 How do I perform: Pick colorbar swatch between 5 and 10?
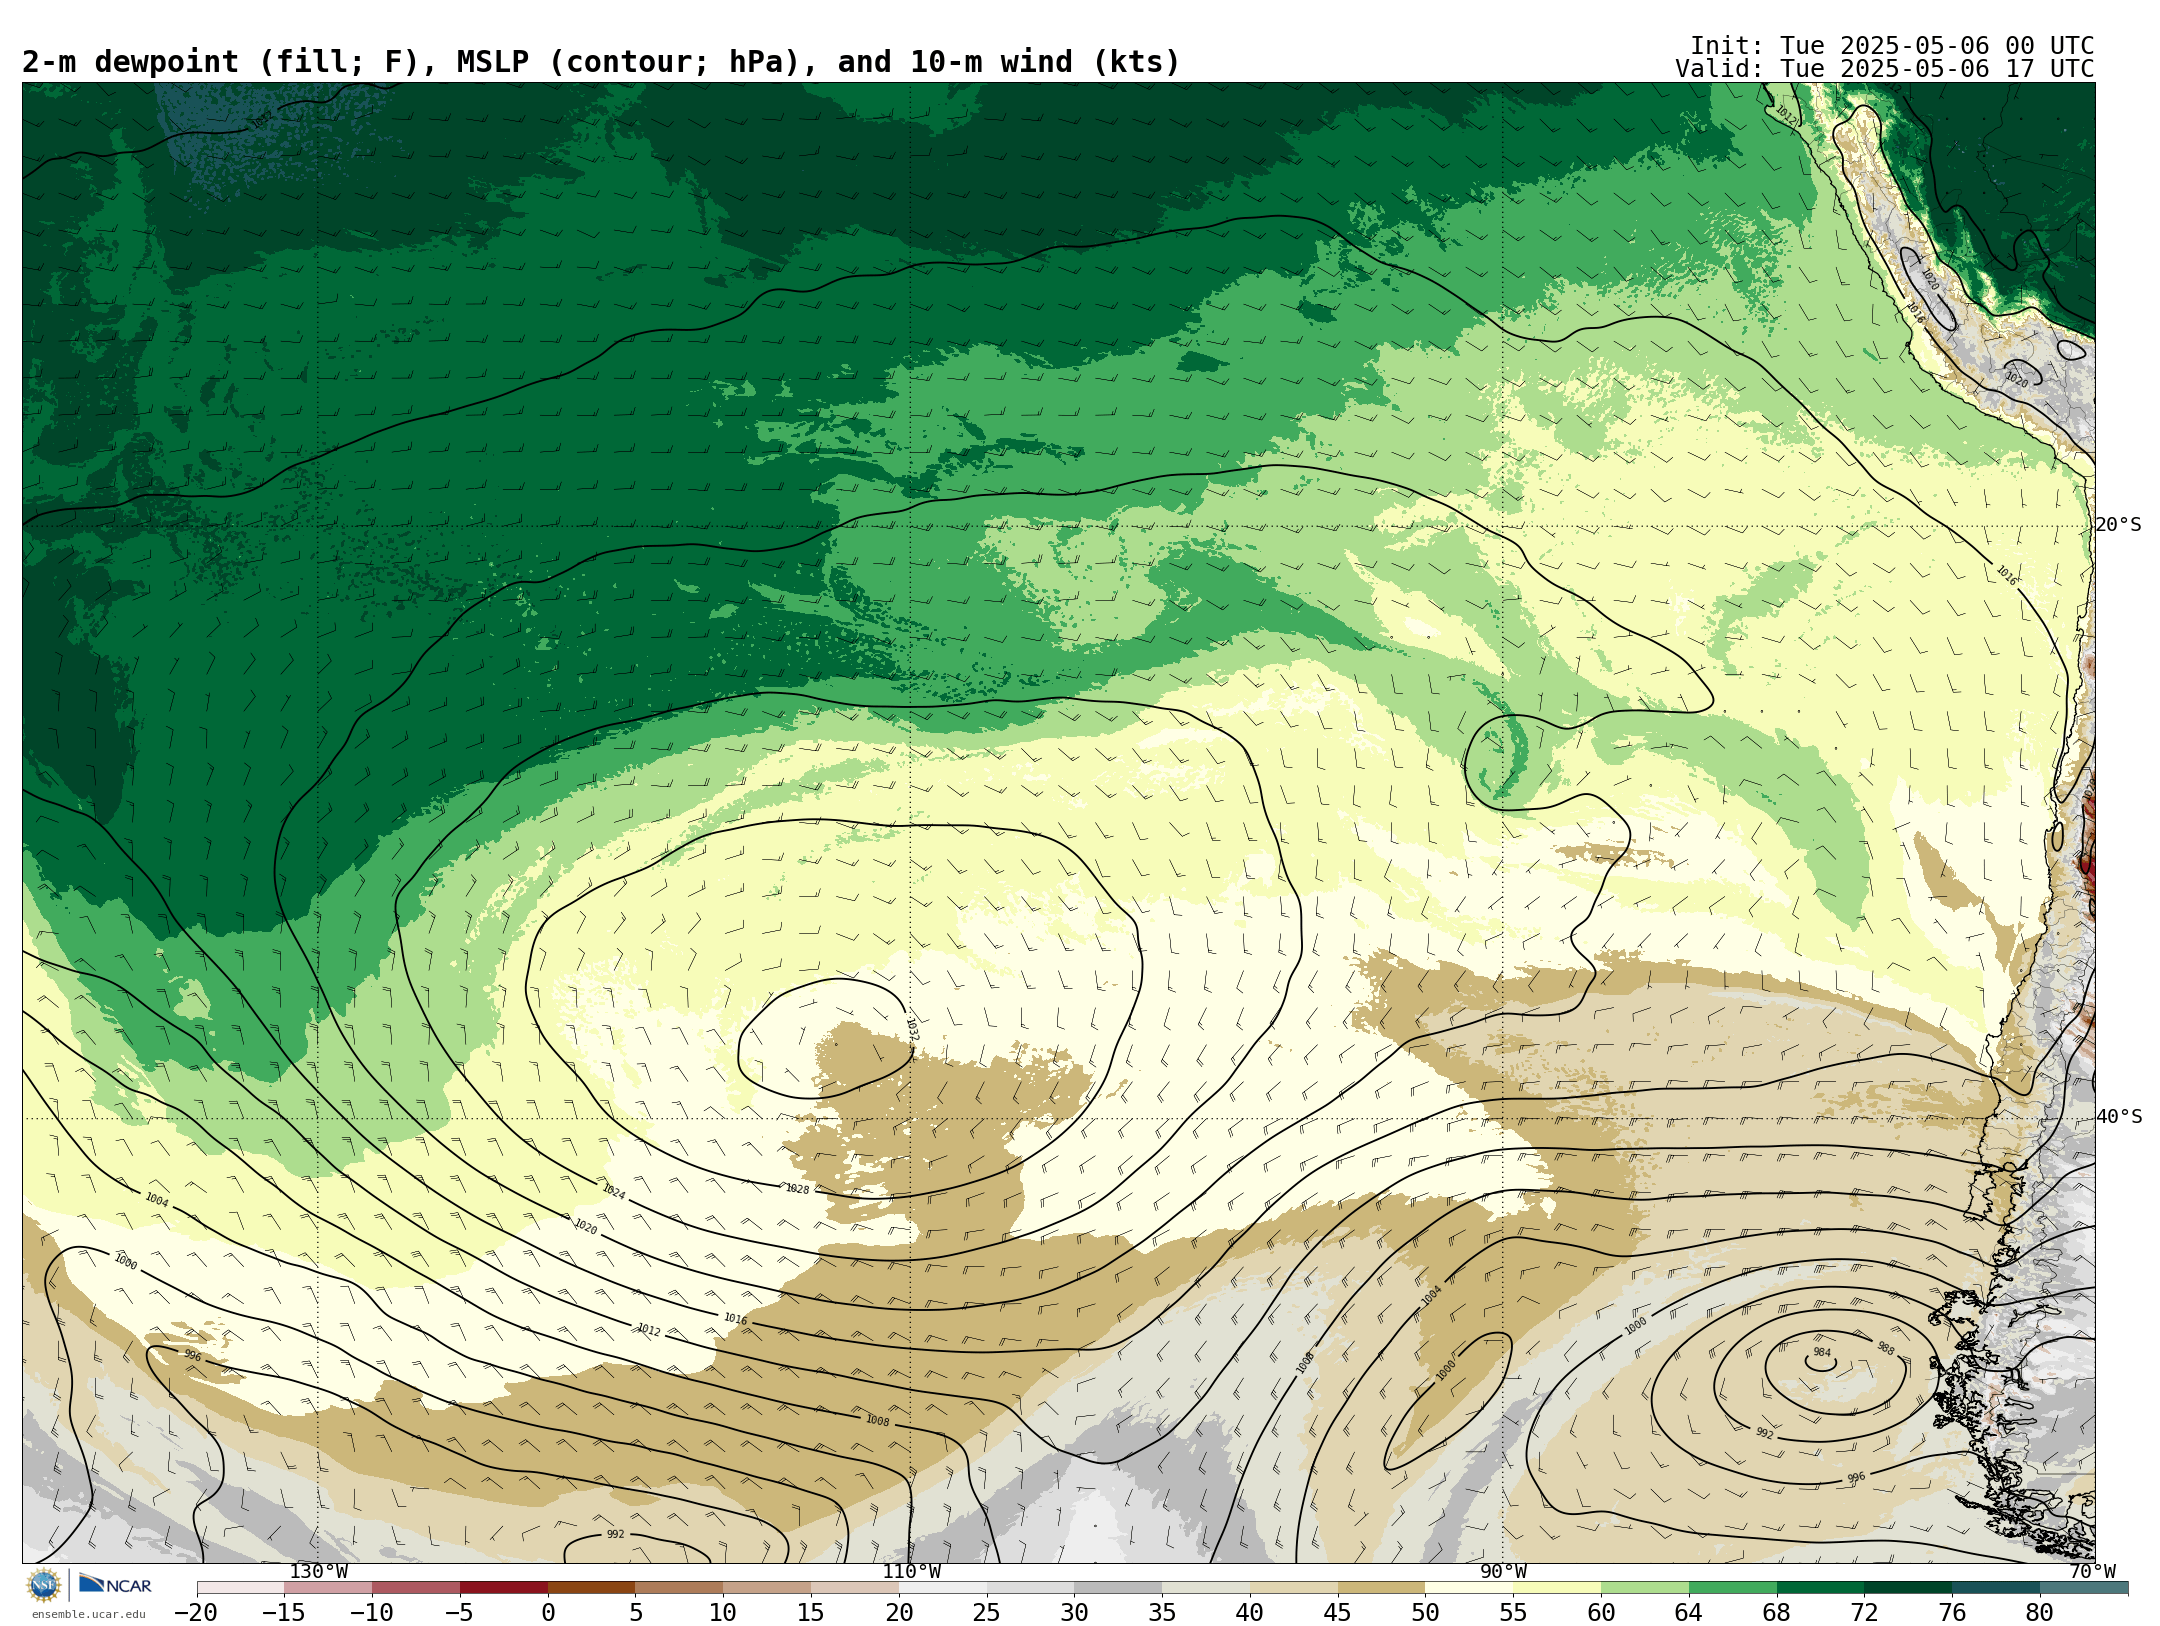tap(679, 1588)
